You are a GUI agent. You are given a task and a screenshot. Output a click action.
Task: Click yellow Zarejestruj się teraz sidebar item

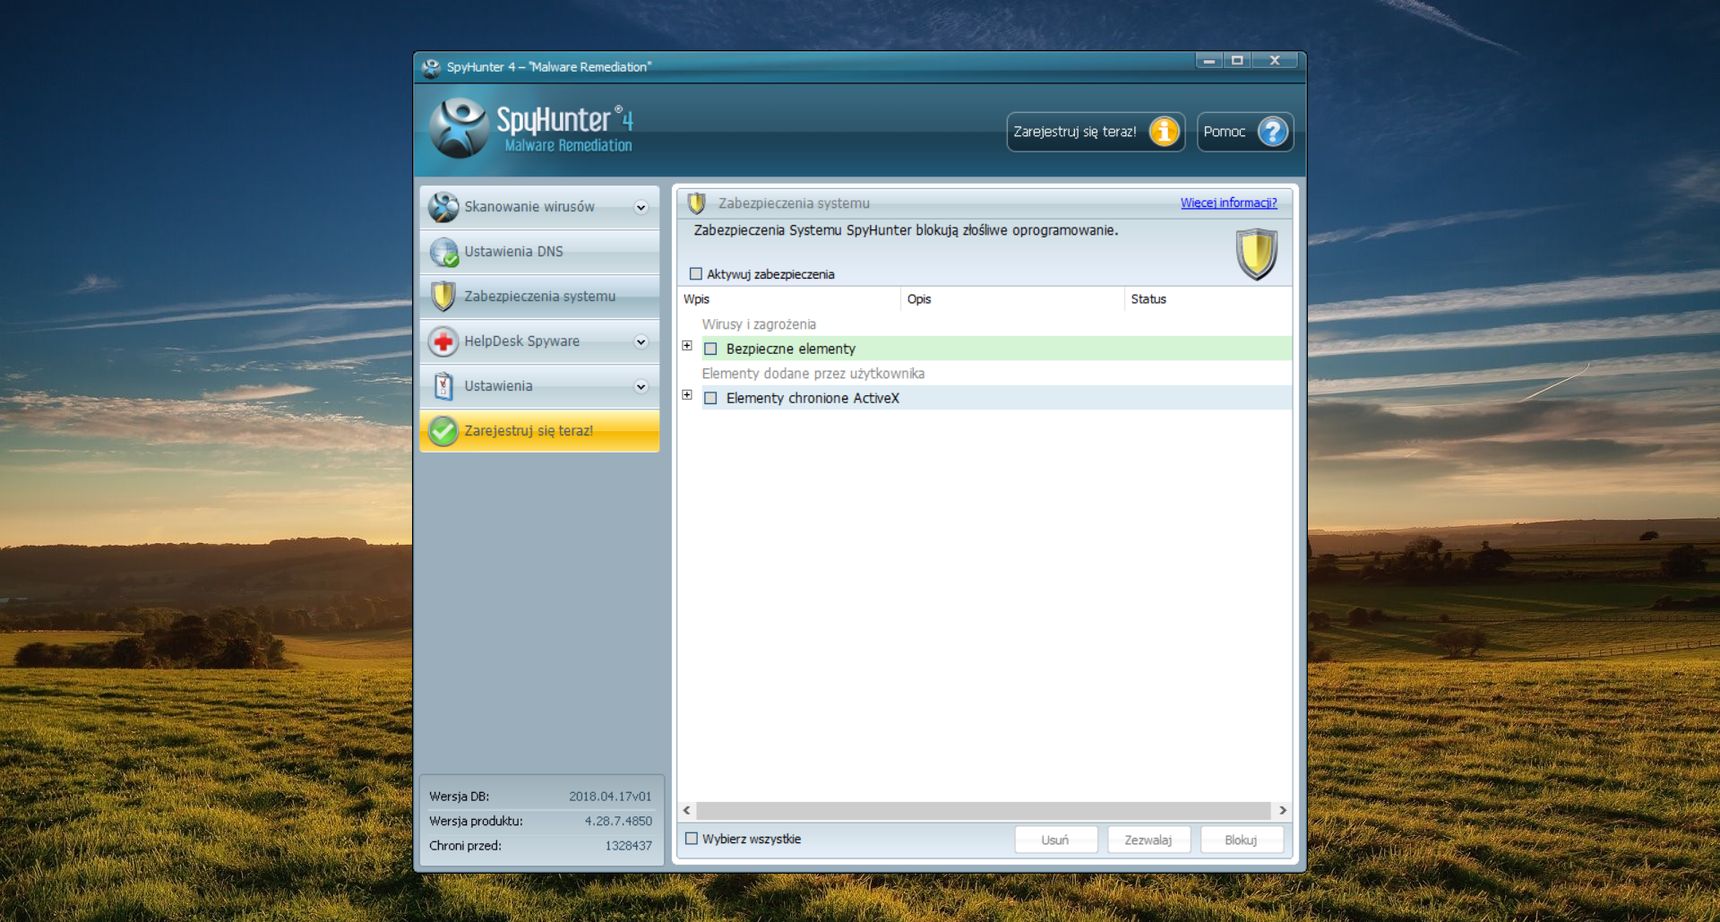[540, 431]
